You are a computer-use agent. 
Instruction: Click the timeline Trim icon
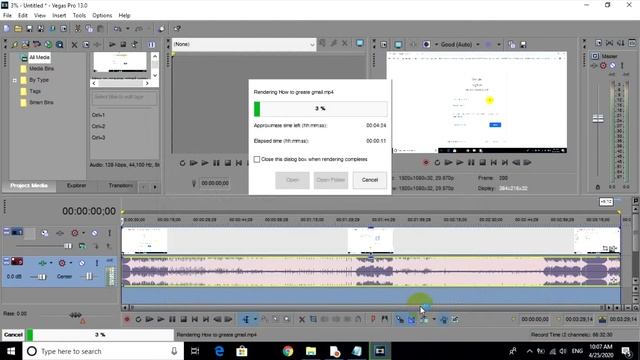pyautogui.click(x=313, y=319)
